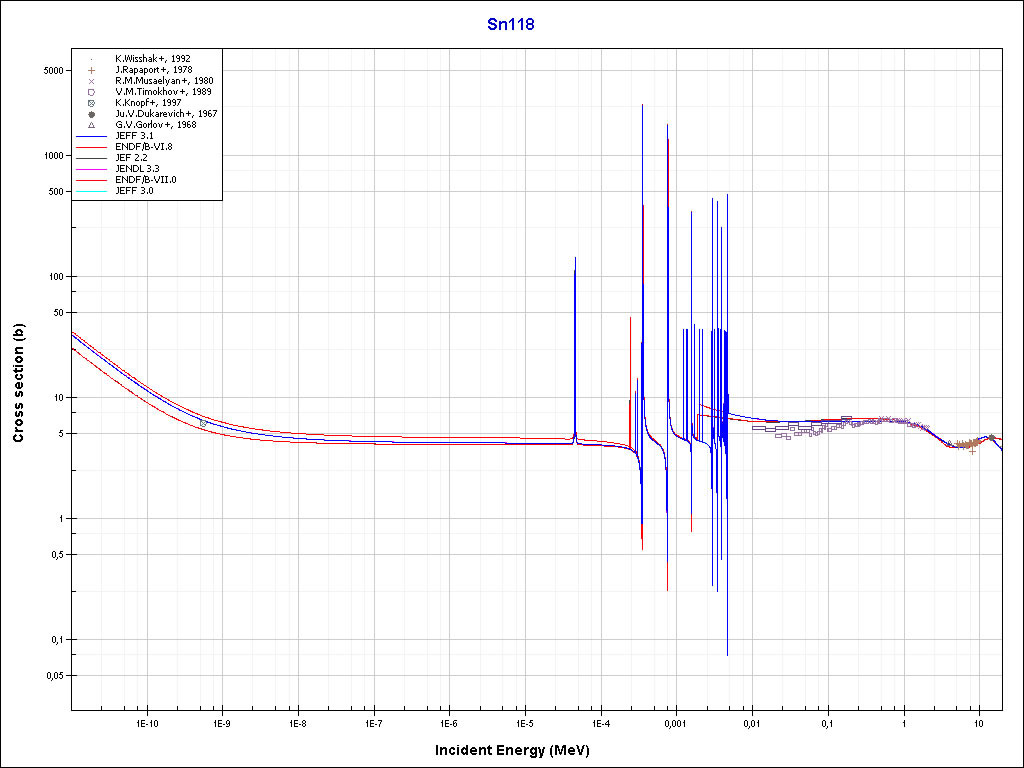
Task: Click the 1E-4 tick label on x-axis
Action: pyautogui.click(x=600, y=722)
